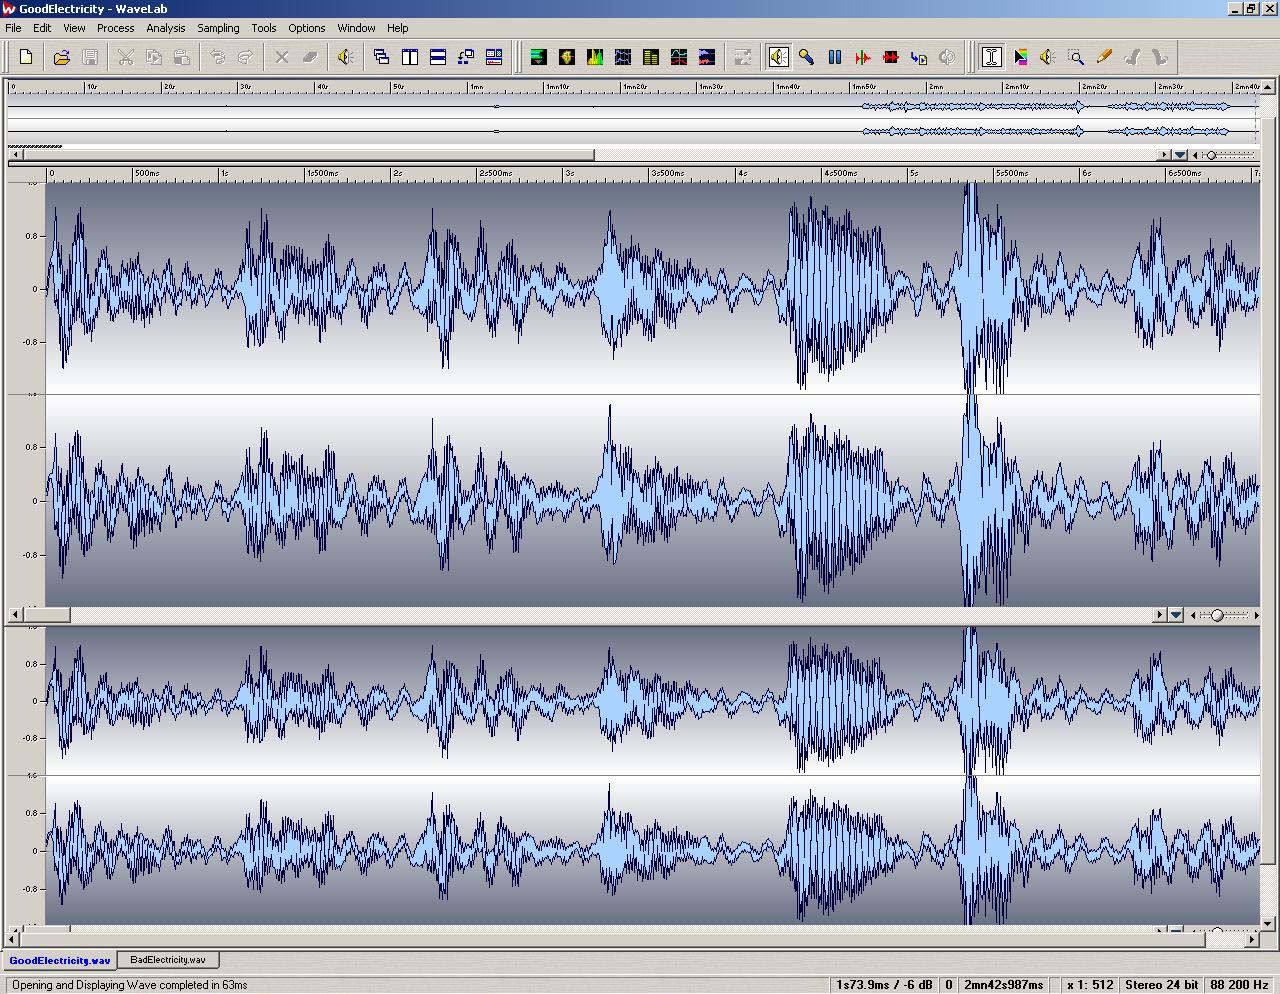Select the magnifier zoom tool
Viewport: 1280px width, 994px height.
(x=1076, y=57)
